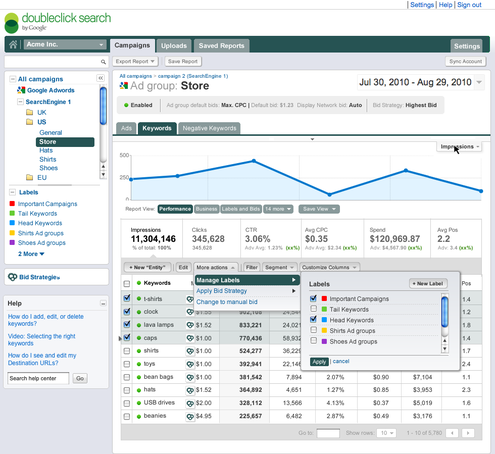This screenshot has height=454, width=495.
Task: Click the New Label button
Action: (x=428, y=284)
